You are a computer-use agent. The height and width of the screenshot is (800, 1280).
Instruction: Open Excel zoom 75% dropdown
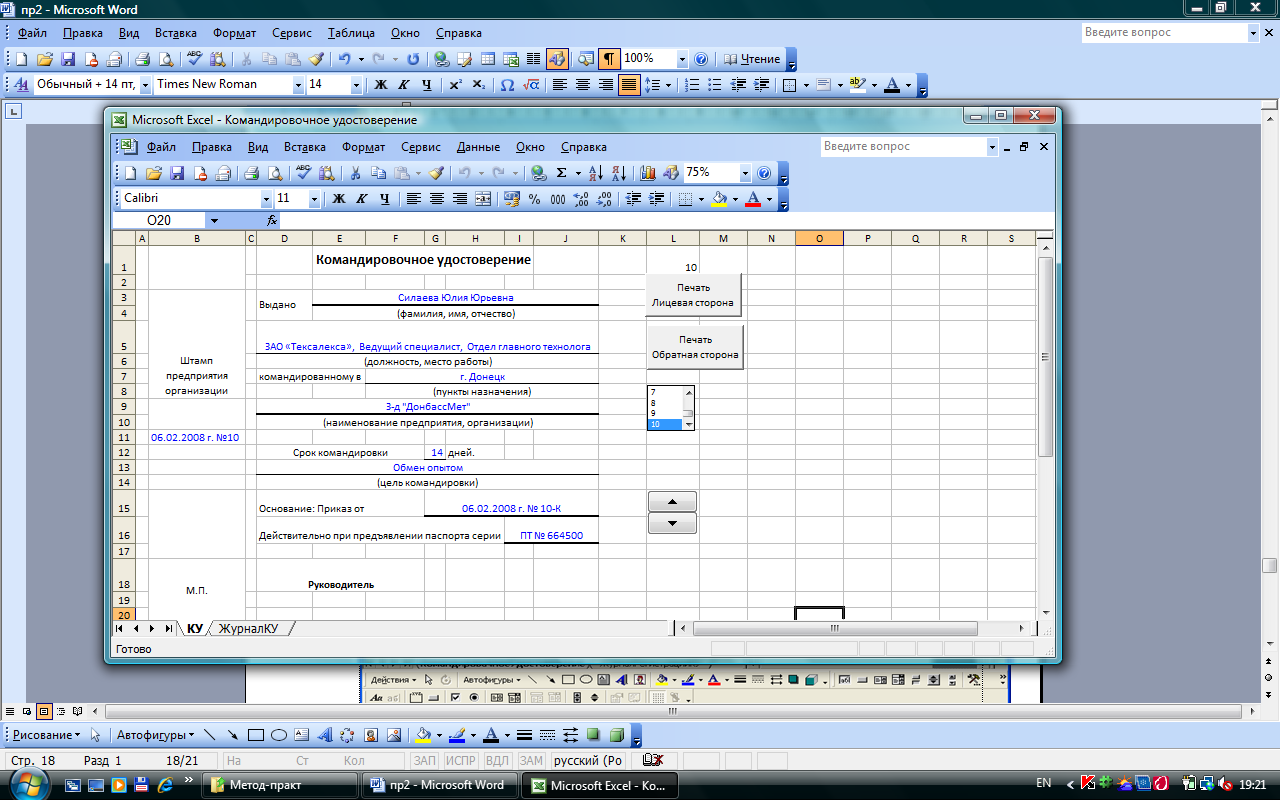pos(745,173)
